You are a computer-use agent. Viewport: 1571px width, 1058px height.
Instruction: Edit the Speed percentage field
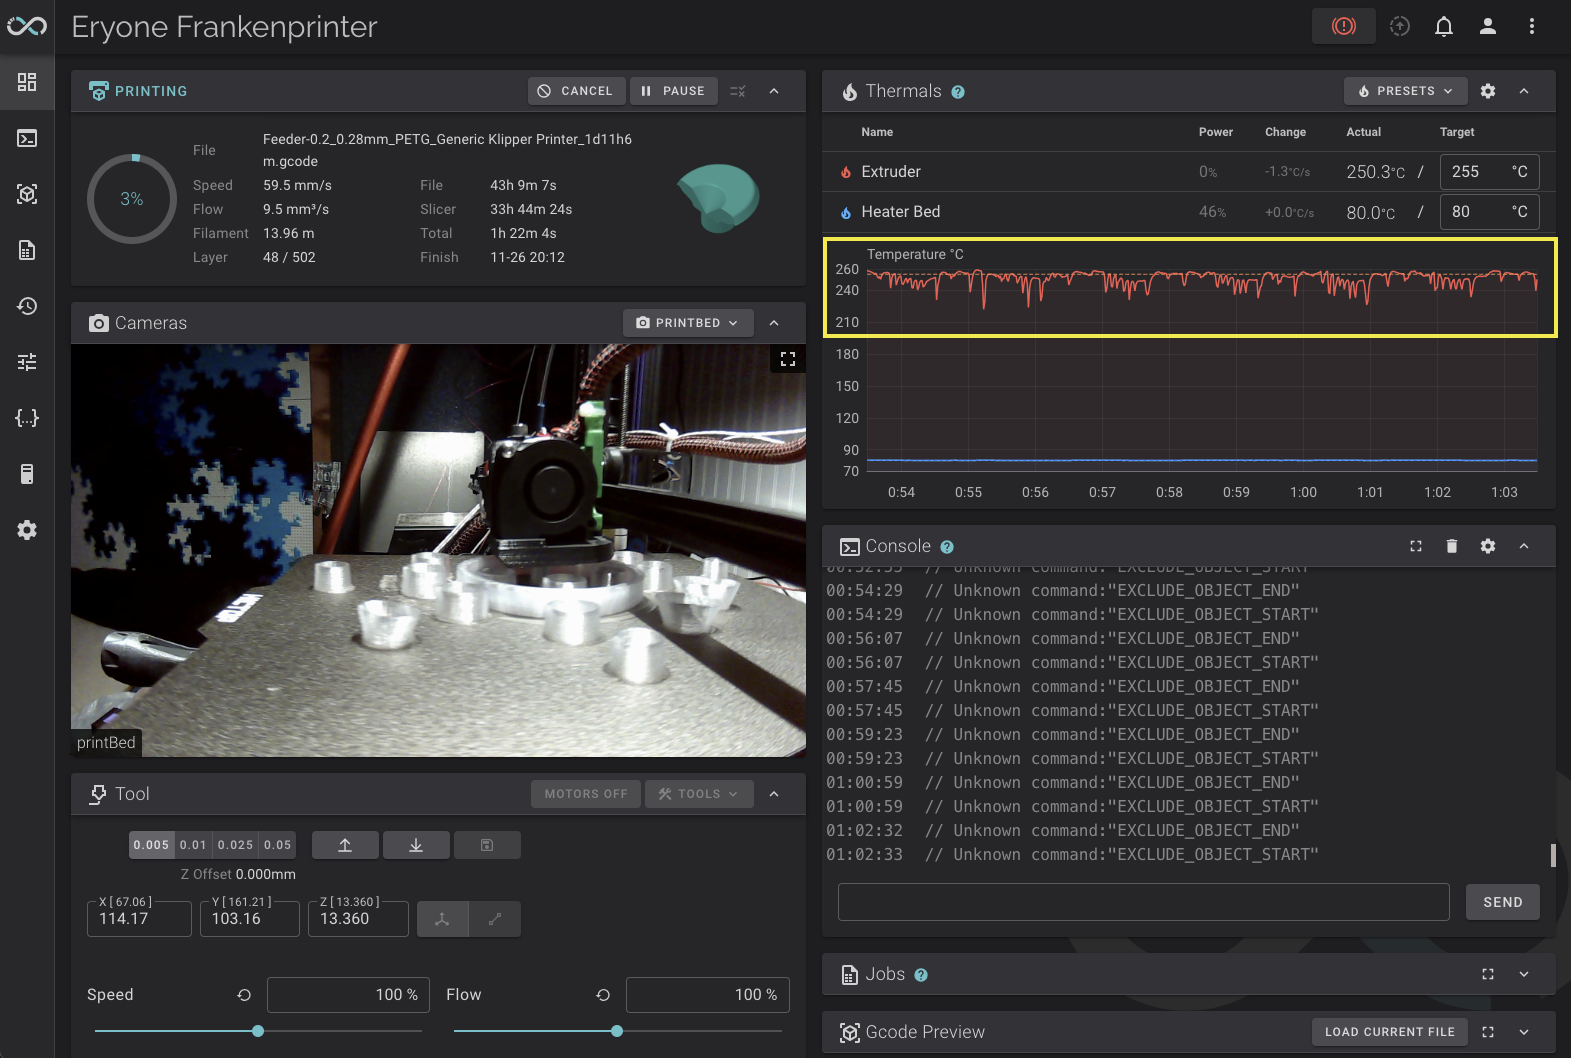pos(349,995)
